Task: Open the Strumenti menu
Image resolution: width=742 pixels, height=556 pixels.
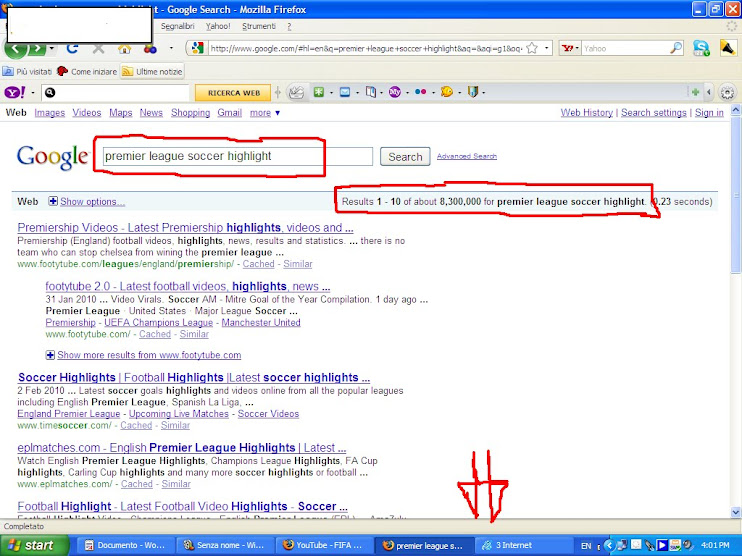Action: tap(258, 26)
